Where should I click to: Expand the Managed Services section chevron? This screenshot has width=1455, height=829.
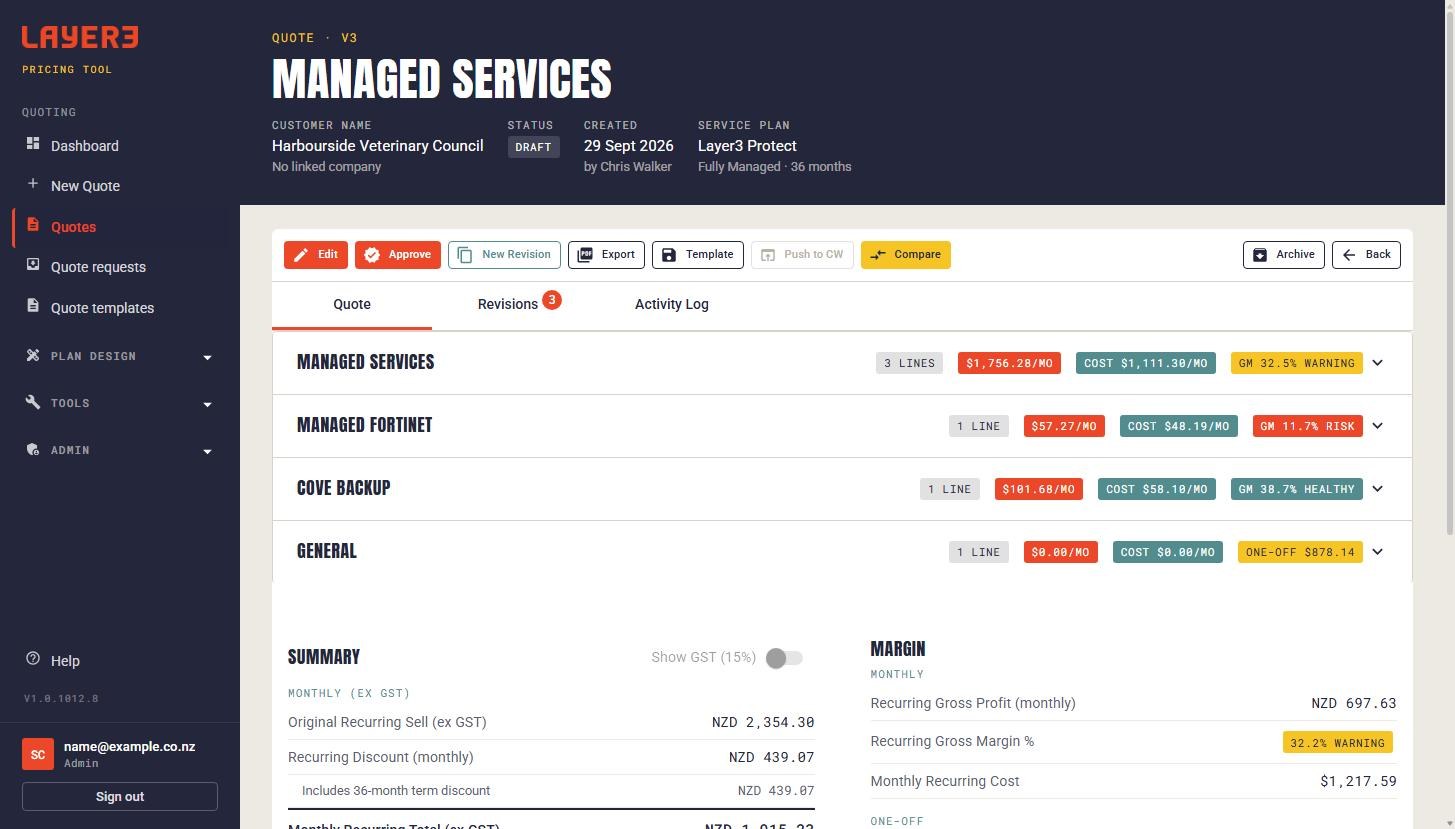(x=1377, y=363)
